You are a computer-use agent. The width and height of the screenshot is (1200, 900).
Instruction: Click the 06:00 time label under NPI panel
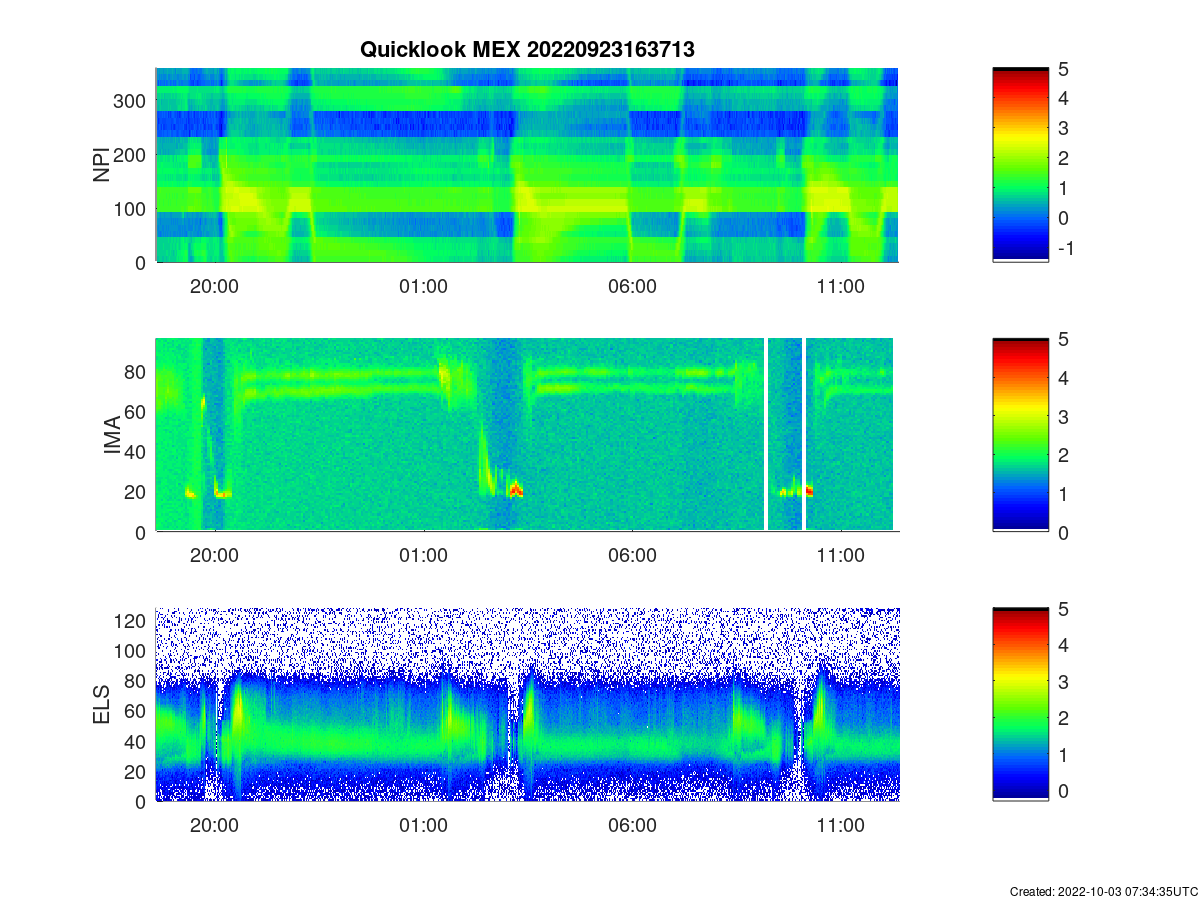pyautogui.click(x=632, y=286)
